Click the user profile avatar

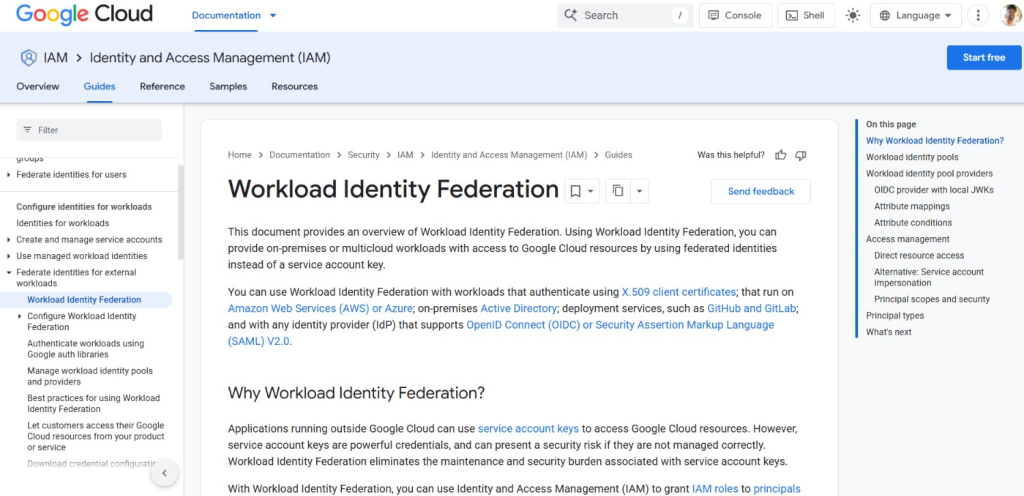tap(1010, 16)
